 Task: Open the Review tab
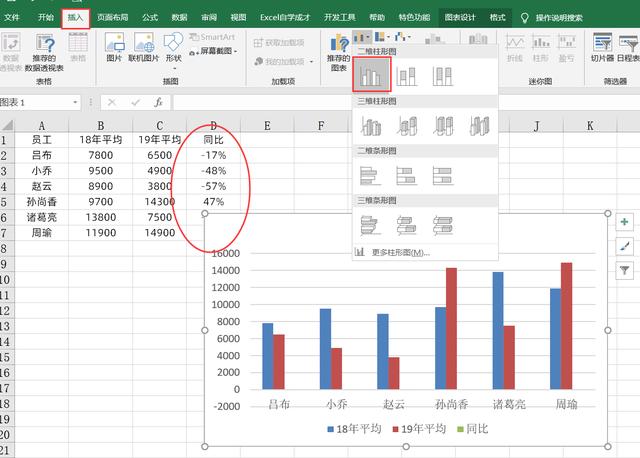tap(209, 18)
